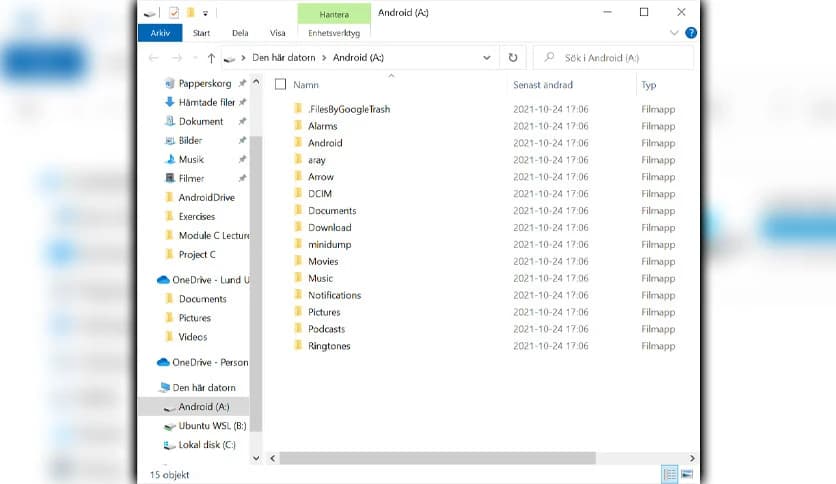Click the navigation pane scroll down arrow
836x484 pixels.
click(256, 458)
